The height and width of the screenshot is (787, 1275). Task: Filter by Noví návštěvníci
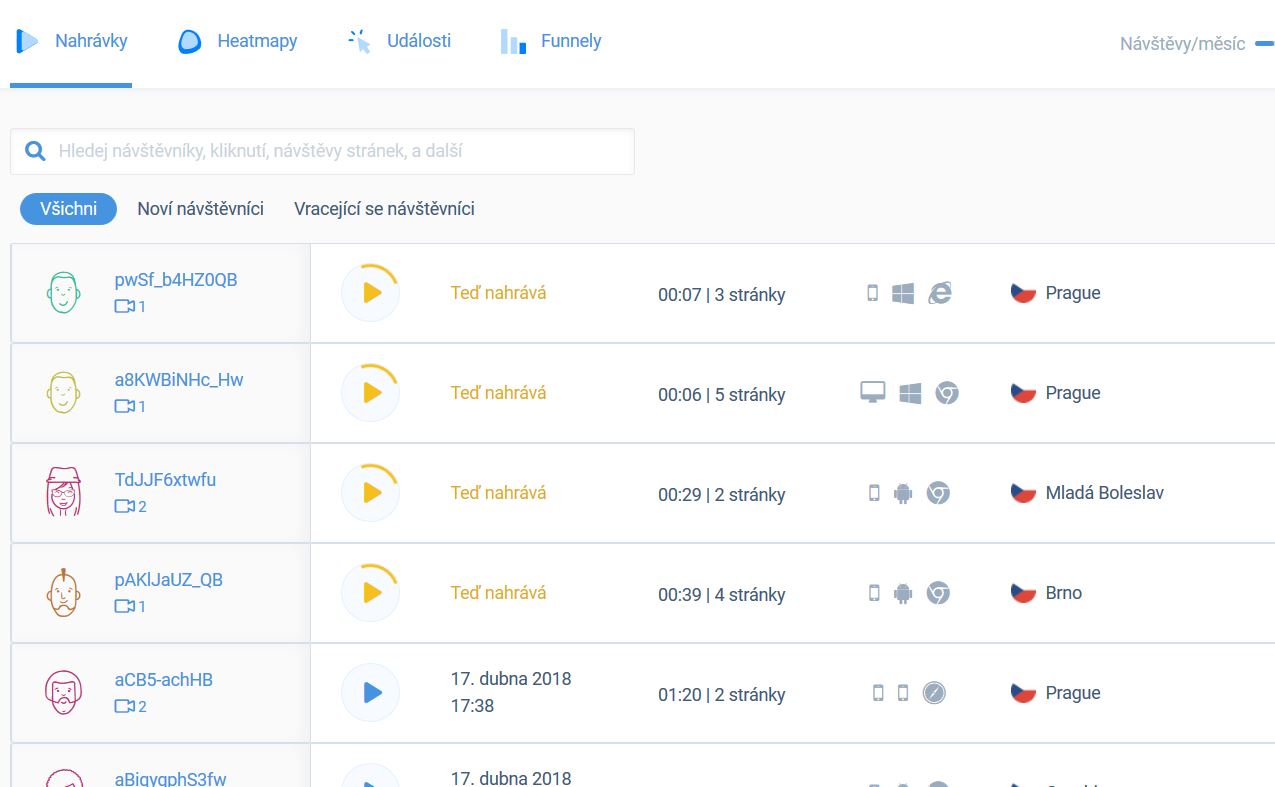pos(200,209)
